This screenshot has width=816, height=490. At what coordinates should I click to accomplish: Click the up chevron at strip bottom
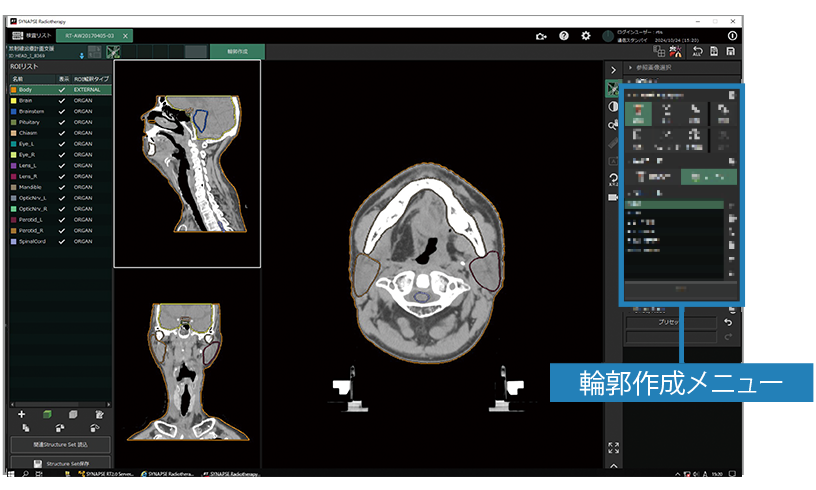[x=613, y=466]
